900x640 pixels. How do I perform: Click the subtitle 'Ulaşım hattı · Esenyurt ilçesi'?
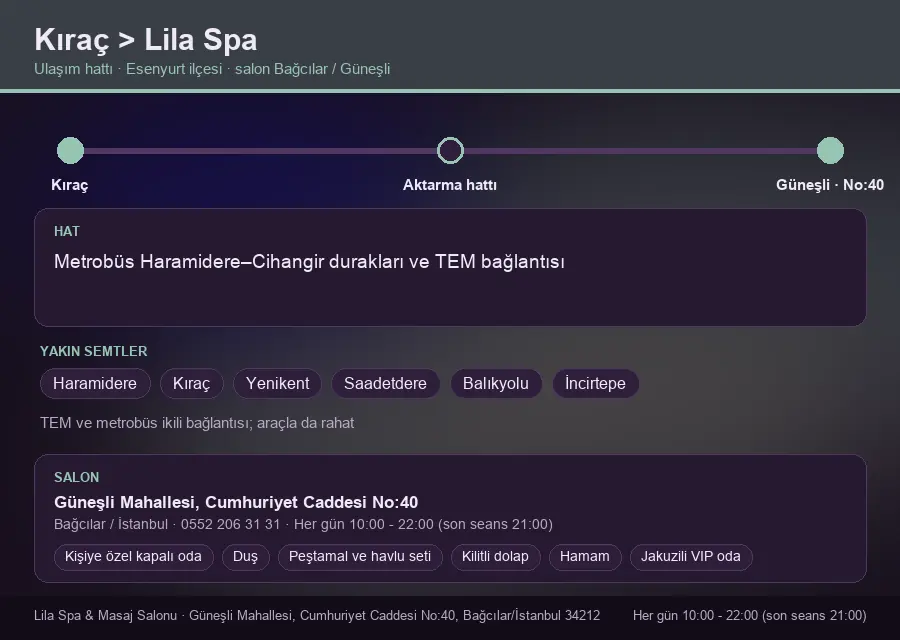(128, 69)
